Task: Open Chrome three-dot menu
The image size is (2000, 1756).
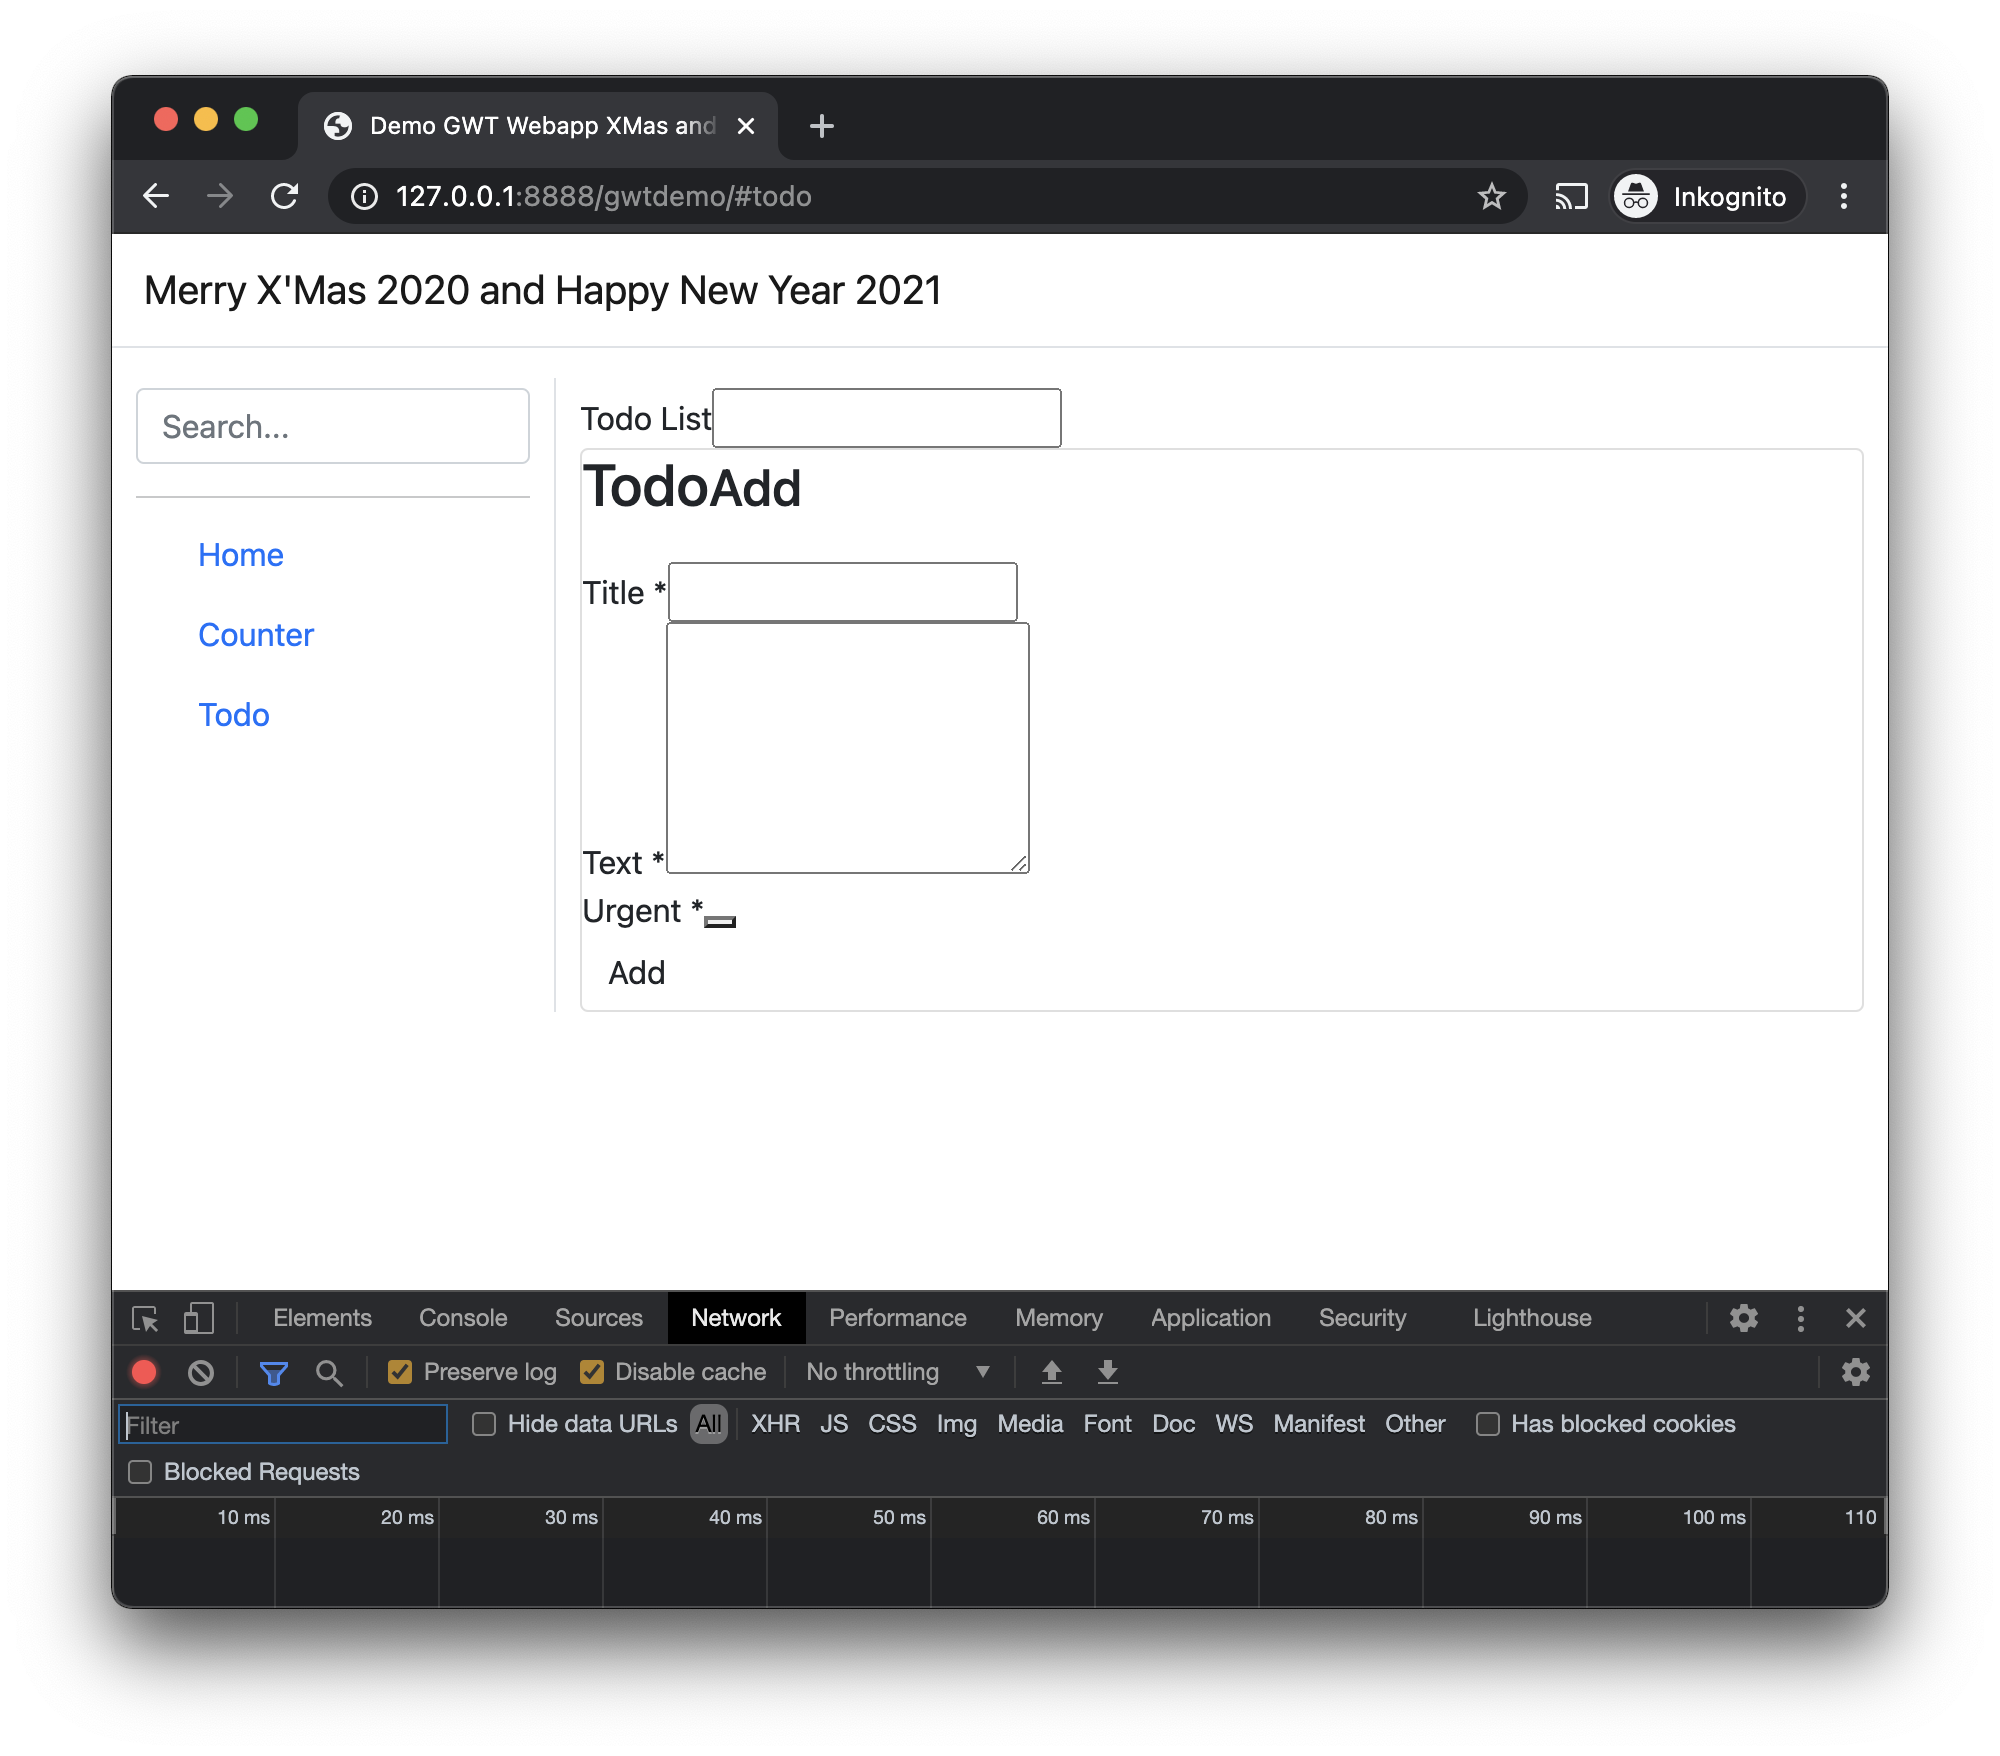Action: [x=1843, y=196]
